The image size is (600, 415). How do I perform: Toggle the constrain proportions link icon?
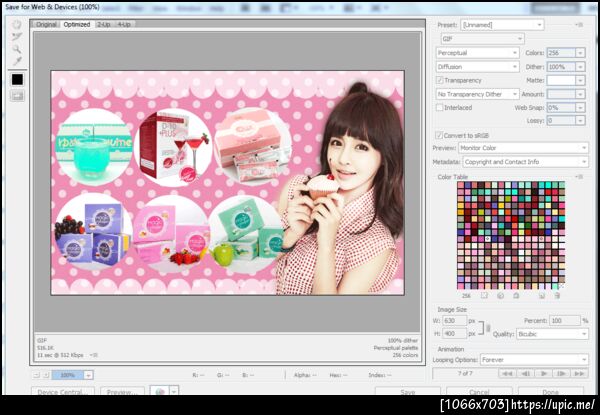tap(488, 327)
